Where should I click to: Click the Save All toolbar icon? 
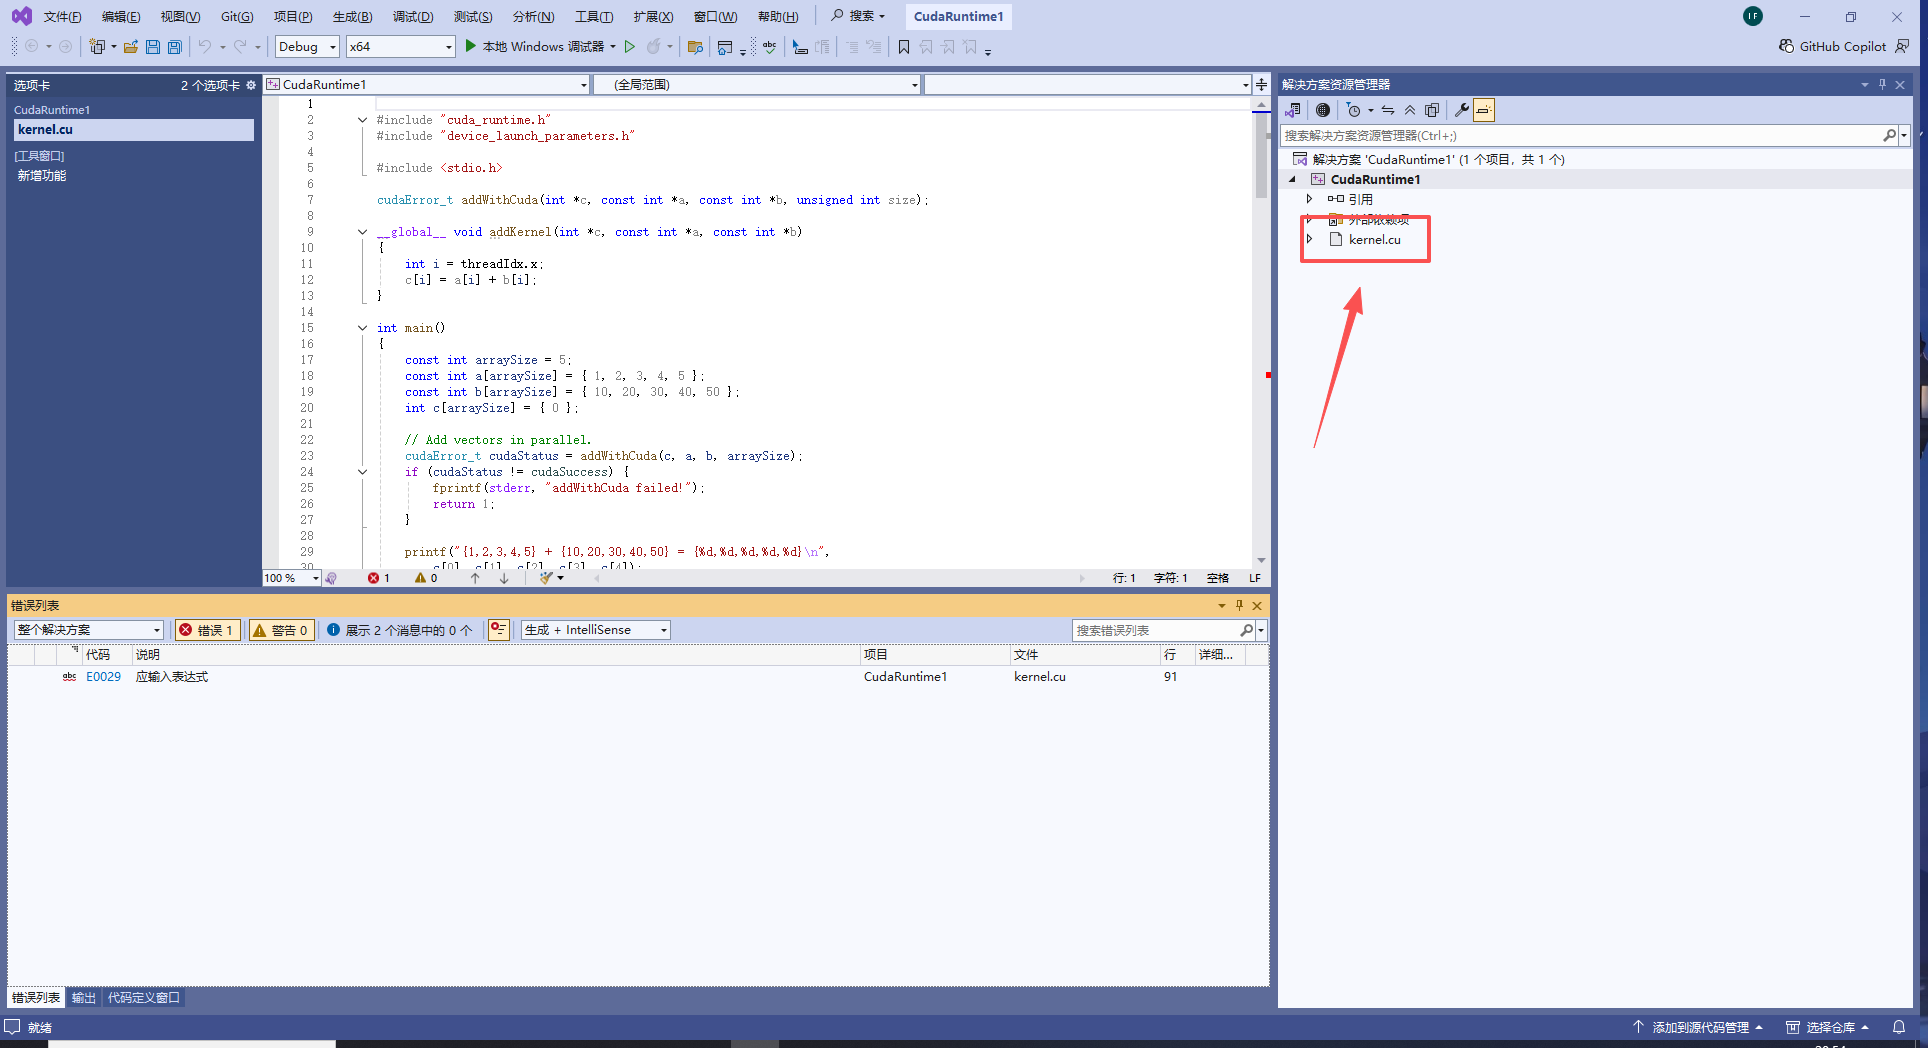pos(174,46)
